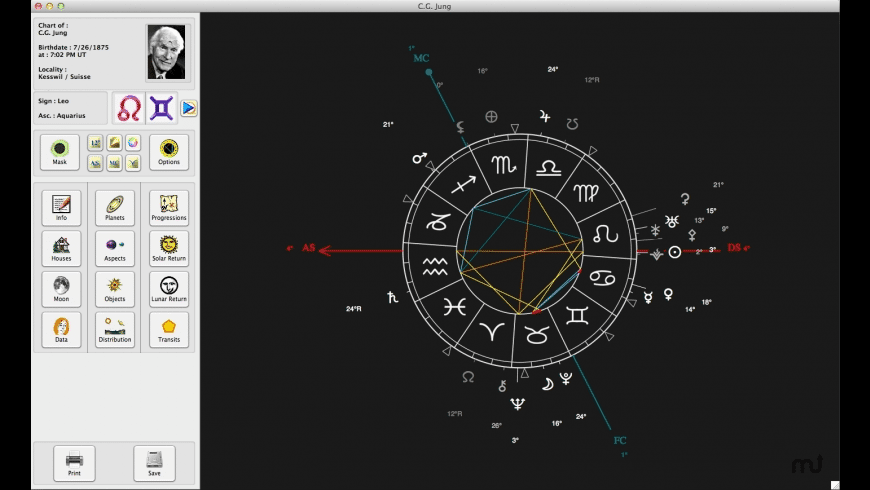Toggle the diagonal gradient display button
The height and width of the screenshot is (490, 870).
[x=114, y=143]
